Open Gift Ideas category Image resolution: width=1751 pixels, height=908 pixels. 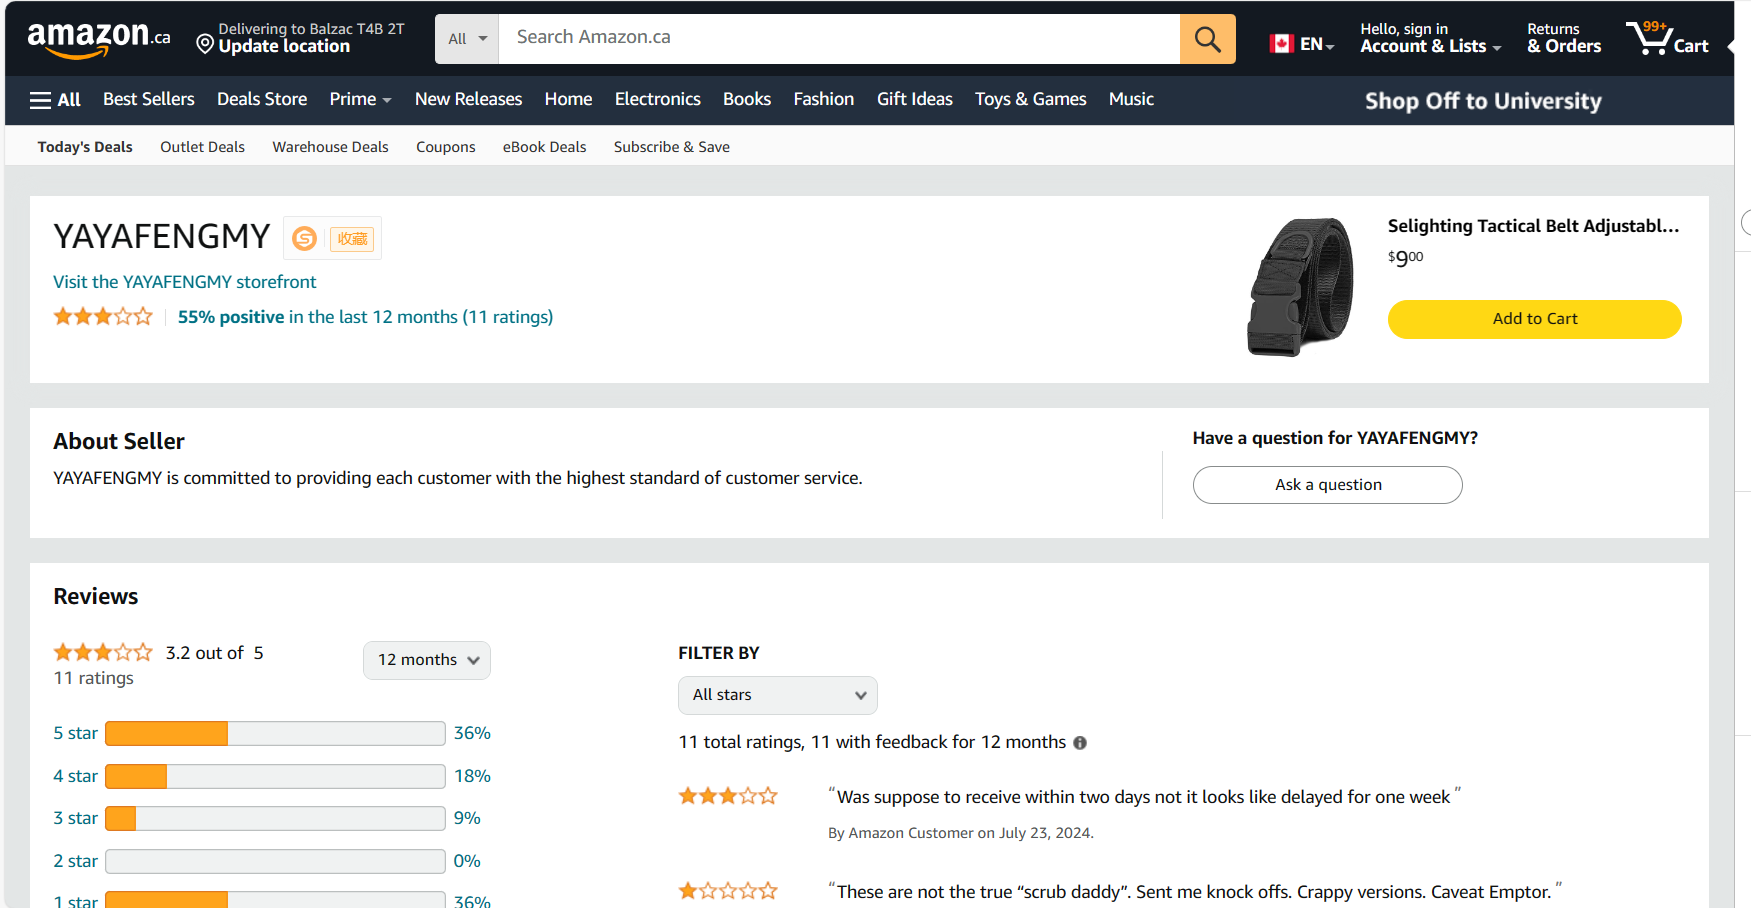pyautogui.click(x=915, y=99)
